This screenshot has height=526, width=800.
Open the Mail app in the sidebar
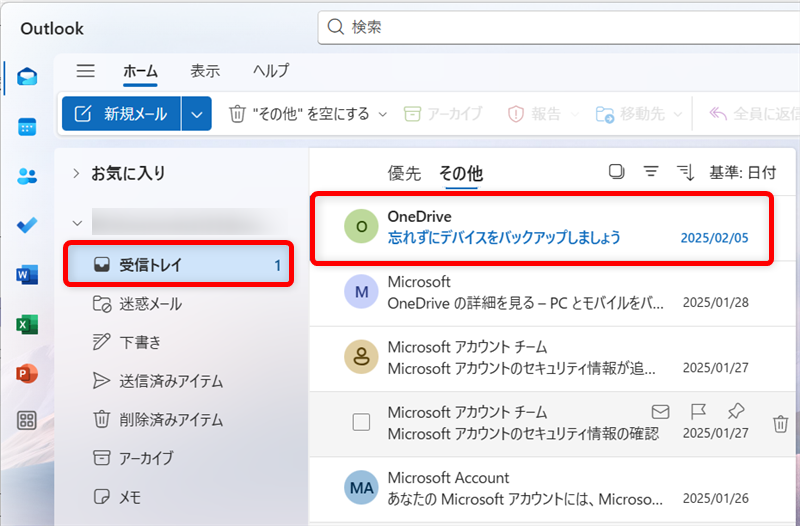pyautogui.click(x=27, y=77)
